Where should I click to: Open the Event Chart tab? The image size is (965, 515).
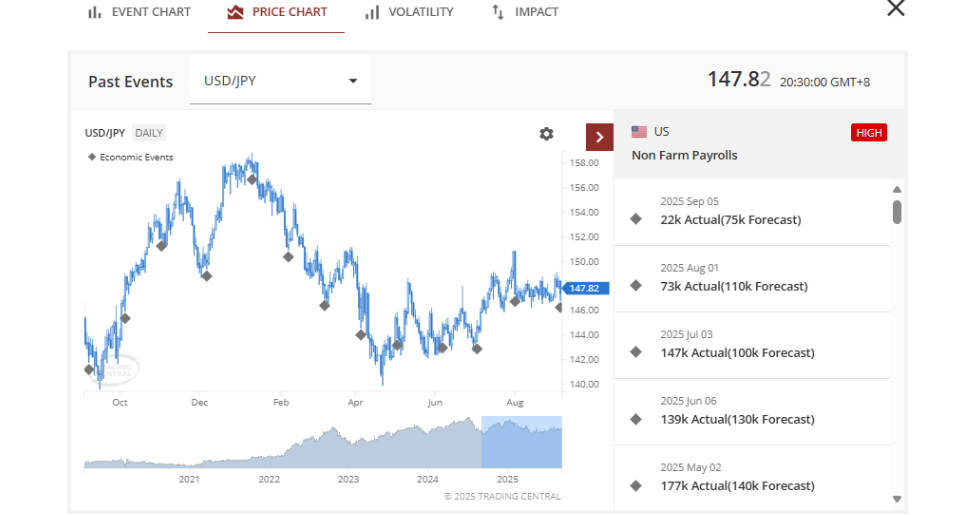tap(139, 12)
